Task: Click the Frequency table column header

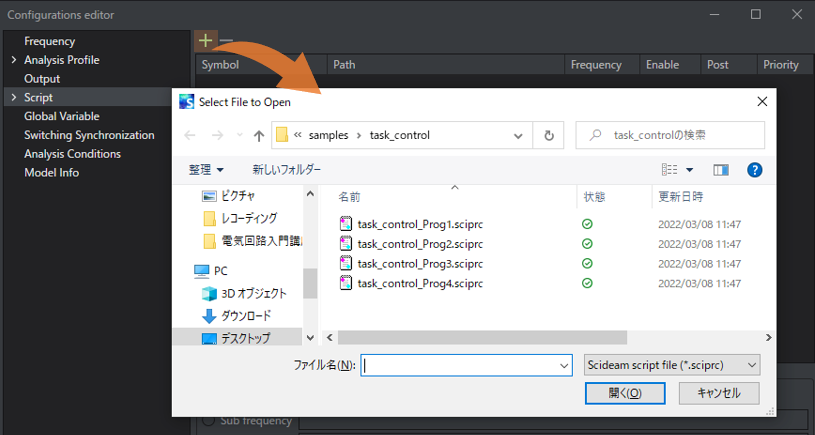Action: tap(602, 65)
